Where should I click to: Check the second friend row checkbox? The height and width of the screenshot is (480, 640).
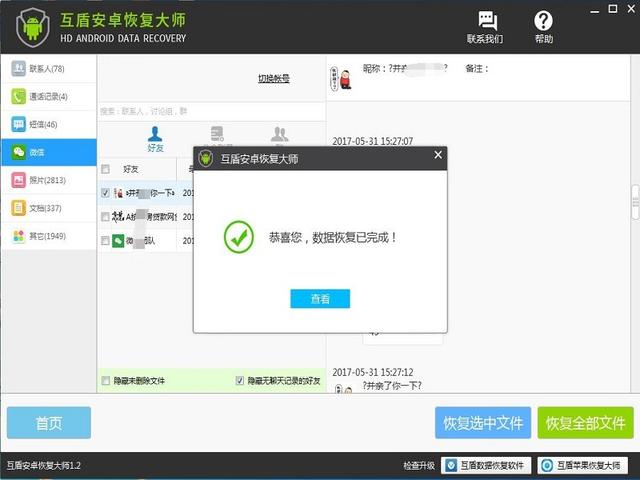coord(105,217)
